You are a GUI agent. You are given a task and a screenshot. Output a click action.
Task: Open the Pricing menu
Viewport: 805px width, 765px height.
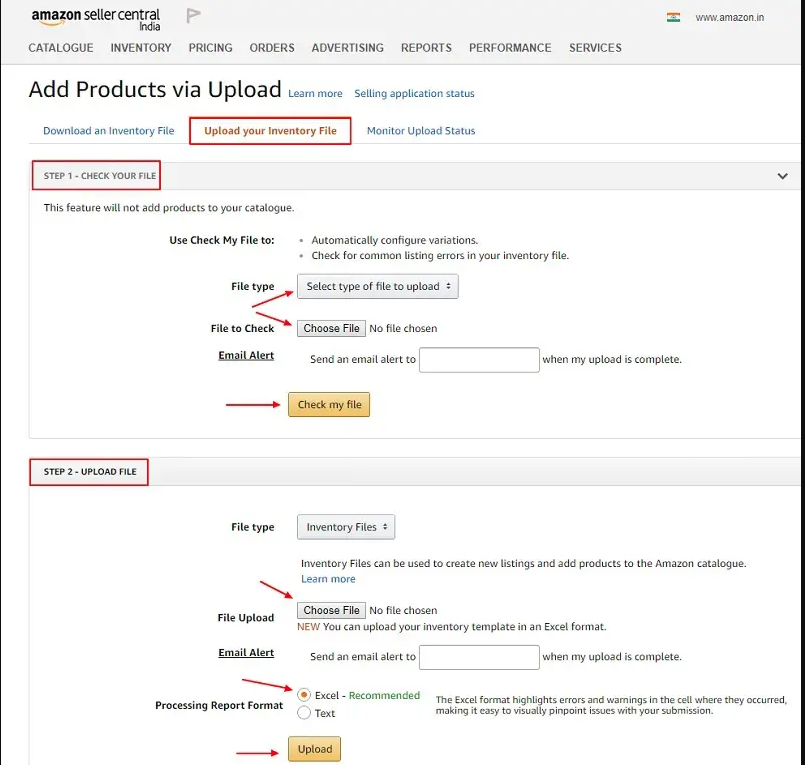[210, 48]
